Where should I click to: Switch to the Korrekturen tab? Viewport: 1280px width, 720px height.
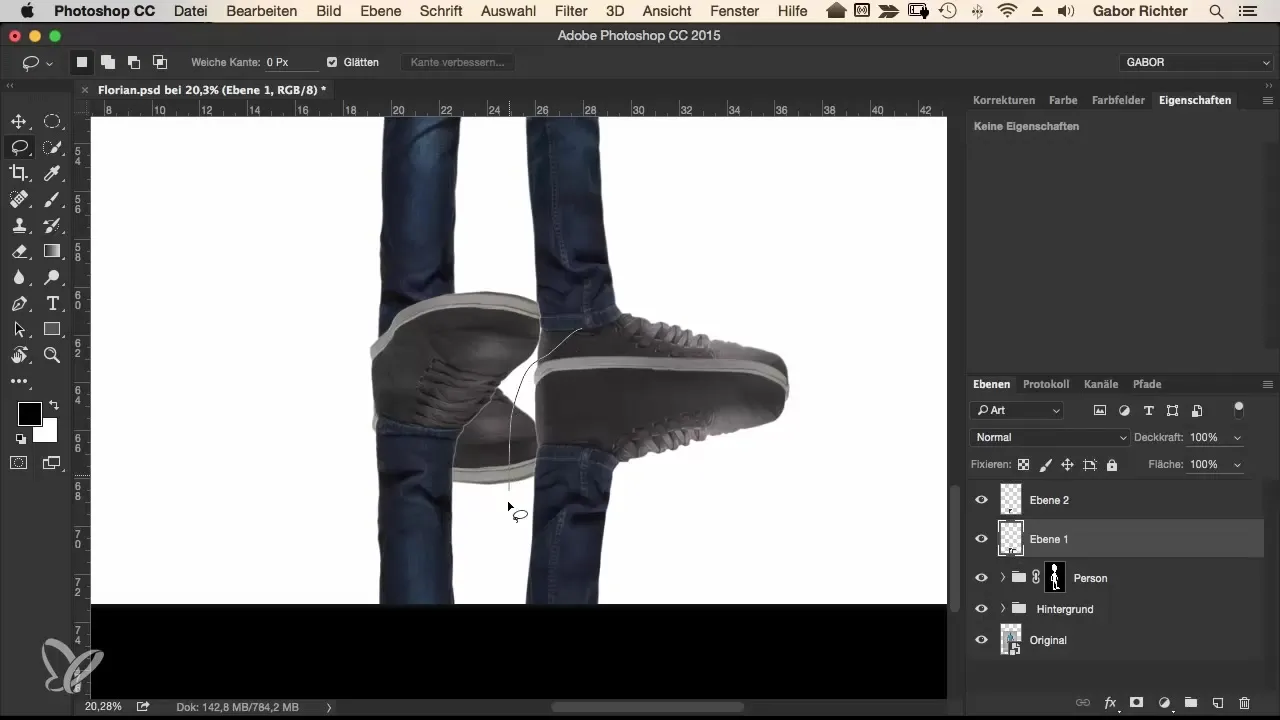[x=1004, y=100]
